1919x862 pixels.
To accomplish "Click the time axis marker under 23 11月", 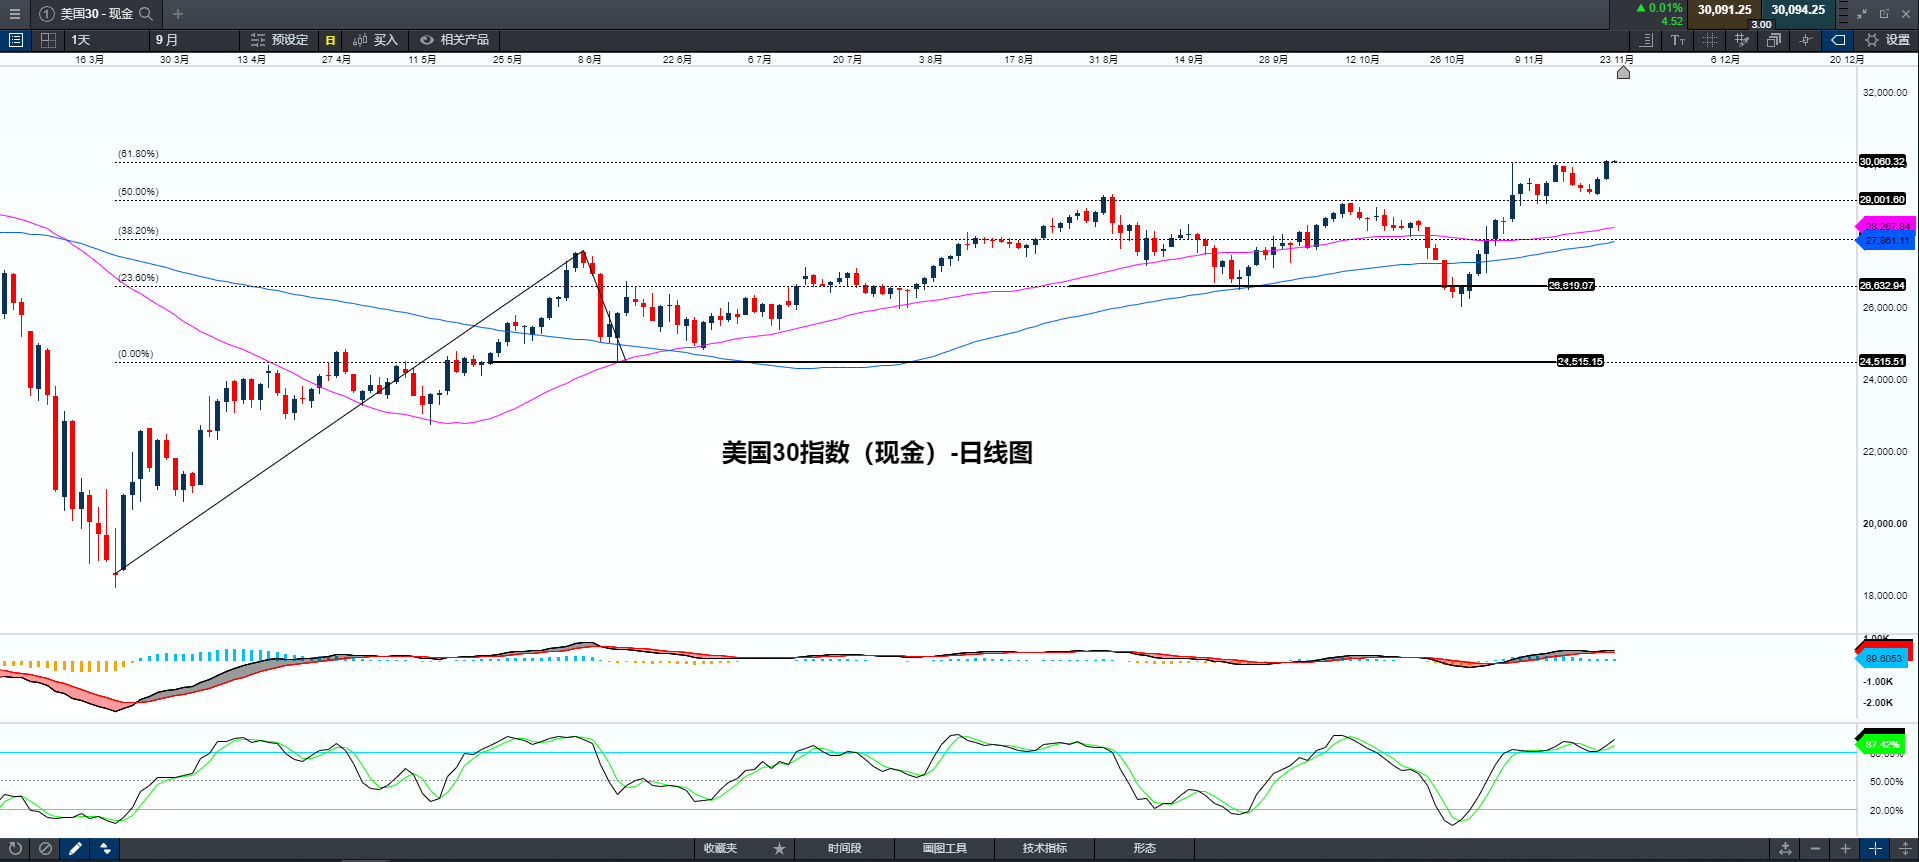I will tap(1623, 73).
